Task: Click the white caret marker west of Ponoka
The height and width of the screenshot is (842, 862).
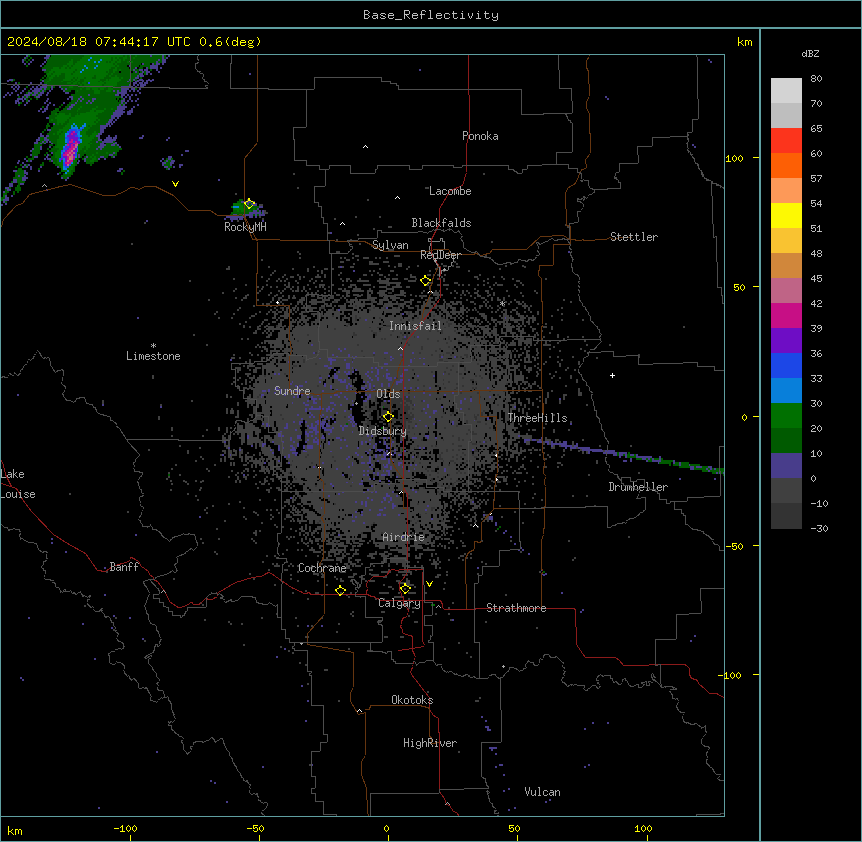Action: (x=365, y=147)
